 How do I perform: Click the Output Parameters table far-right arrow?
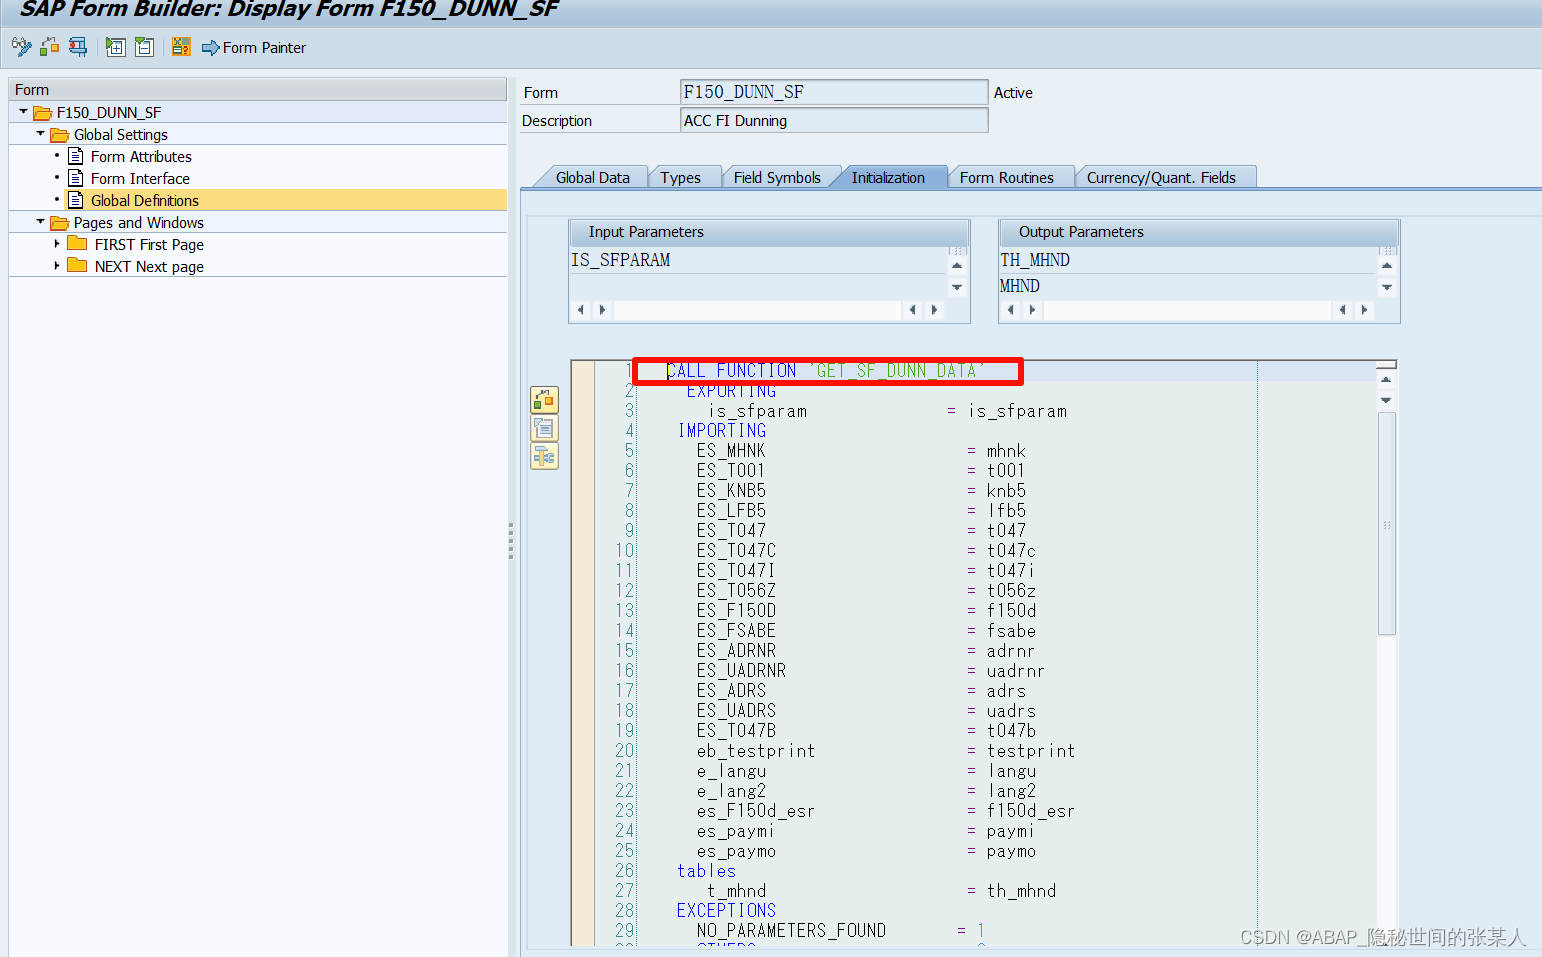coord(1365,310)
